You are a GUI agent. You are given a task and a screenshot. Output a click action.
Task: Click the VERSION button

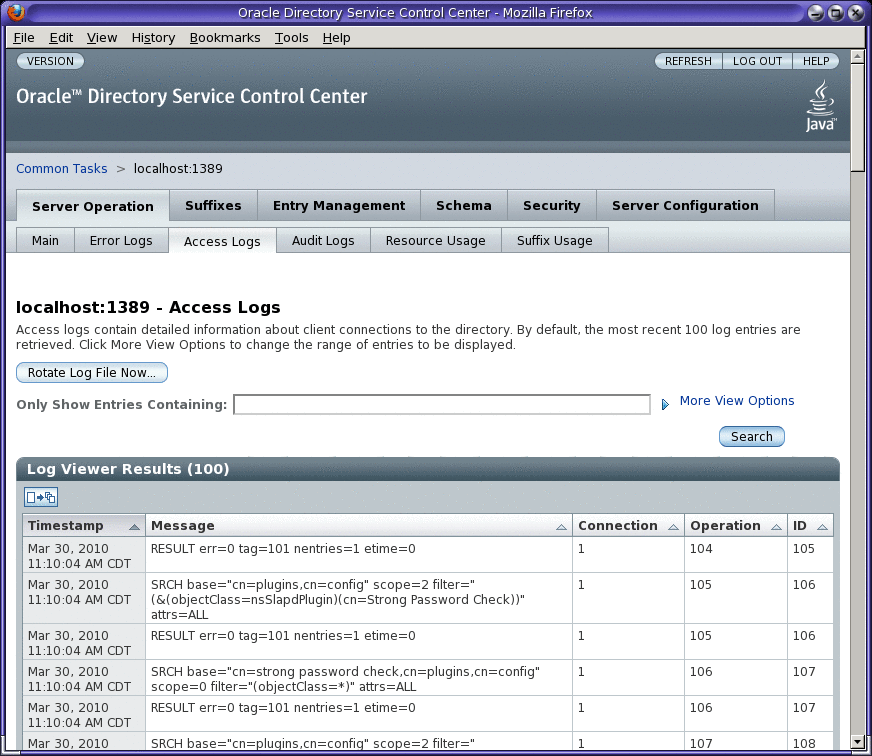(x=50, y=61)
